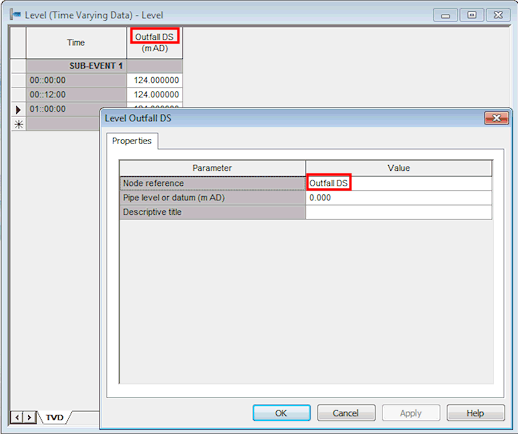The width and height of the screenshot is (518, 434).
Task: Click the current-row arrow marker at 01::00:00
Action: pos(18,109)
